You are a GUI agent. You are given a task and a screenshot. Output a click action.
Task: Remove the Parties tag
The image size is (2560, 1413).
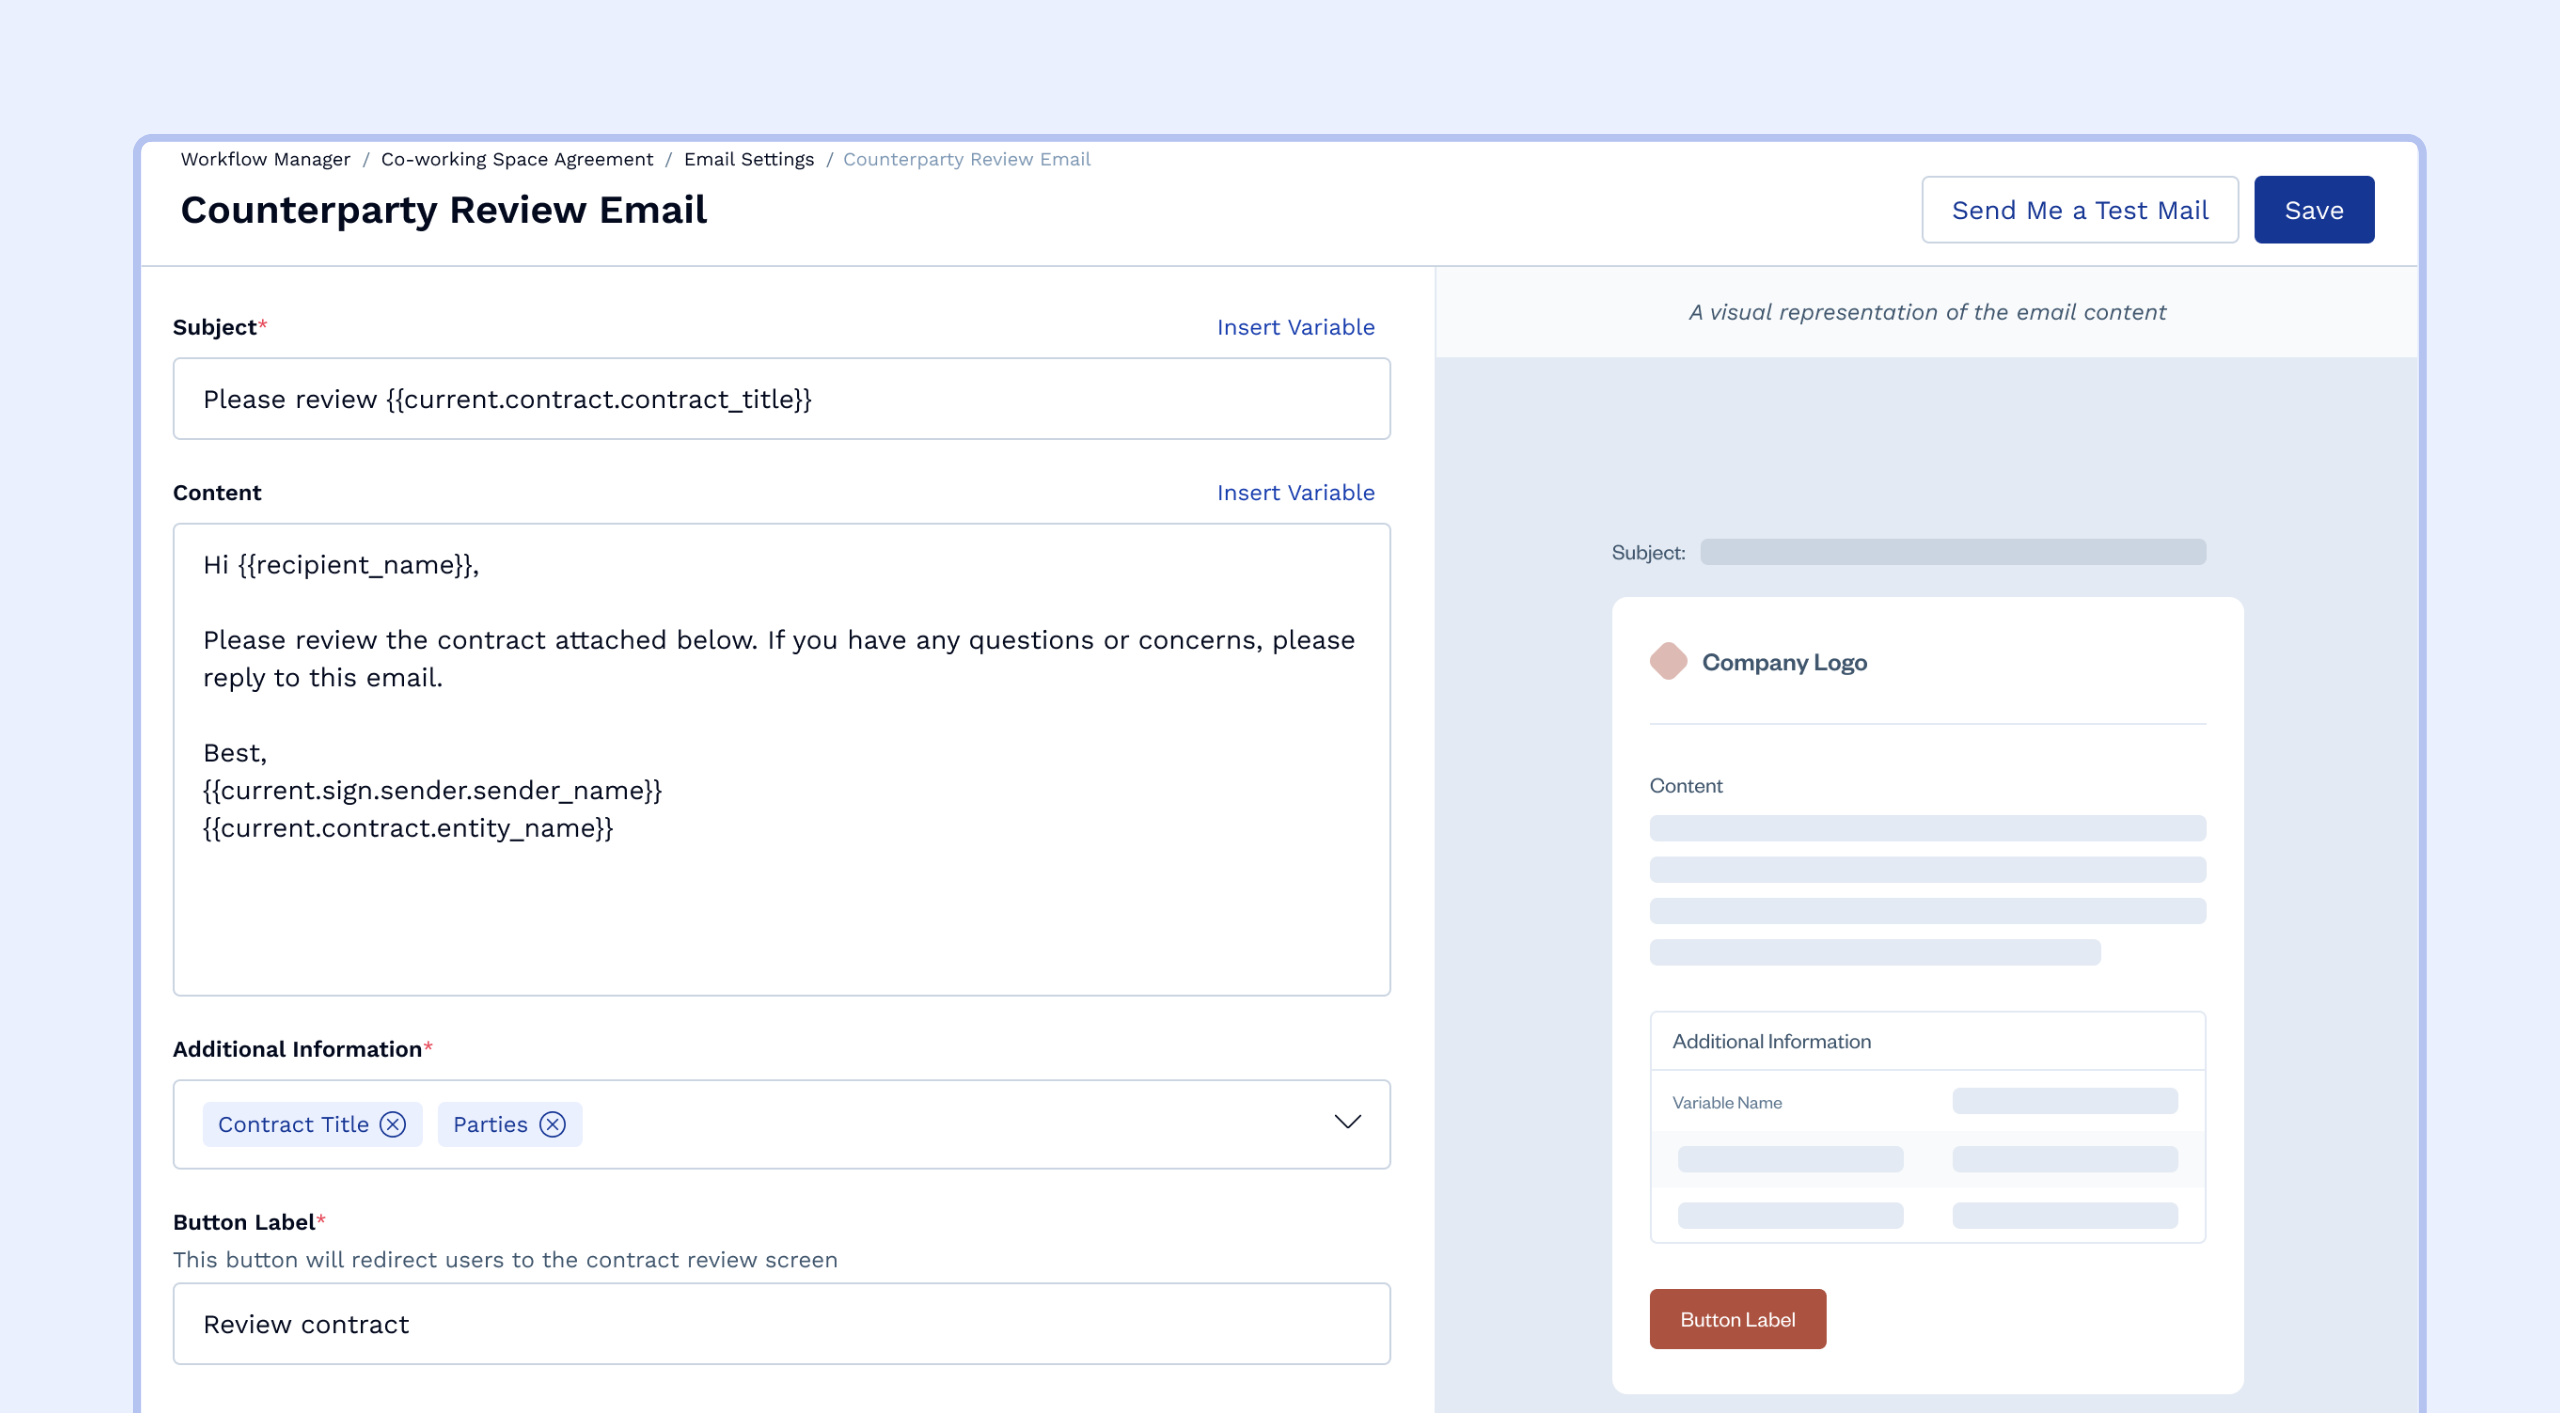point(552,1124)
